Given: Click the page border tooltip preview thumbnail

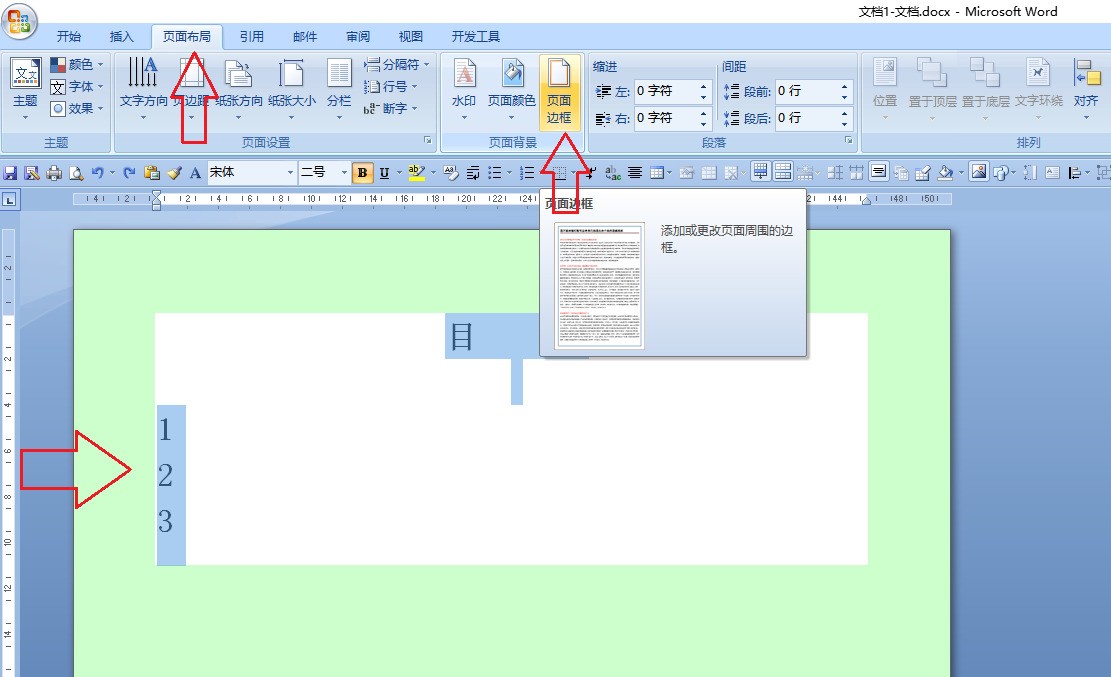Looking at the screenshot, I should 599,286.
